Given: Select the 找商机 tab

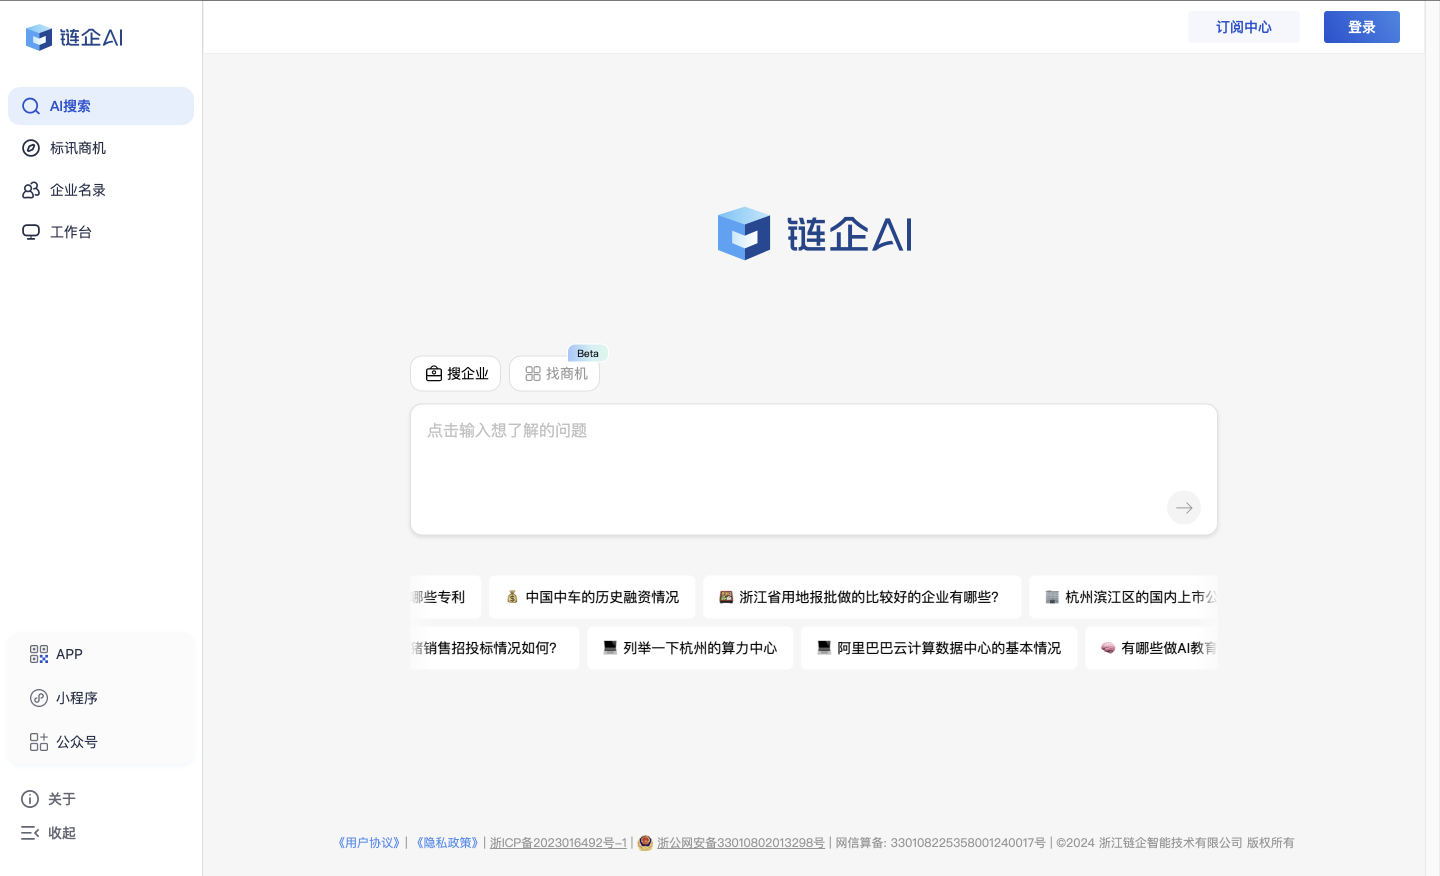Looking at the screenshot, I should click(555, 374).
